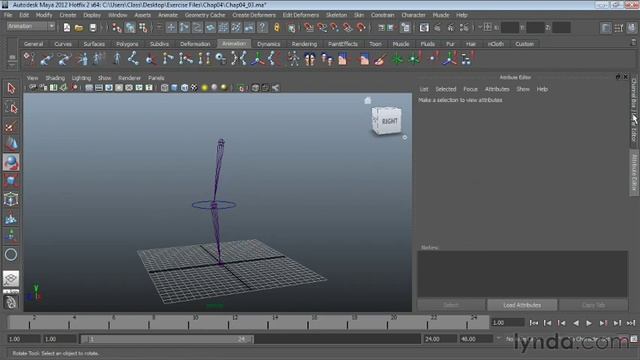Image resolution: width=640 pixels, height=360 pixels.
Task: Toggle select by hierarchy mode
Action: pyautogui.click(x=117, y=27)
